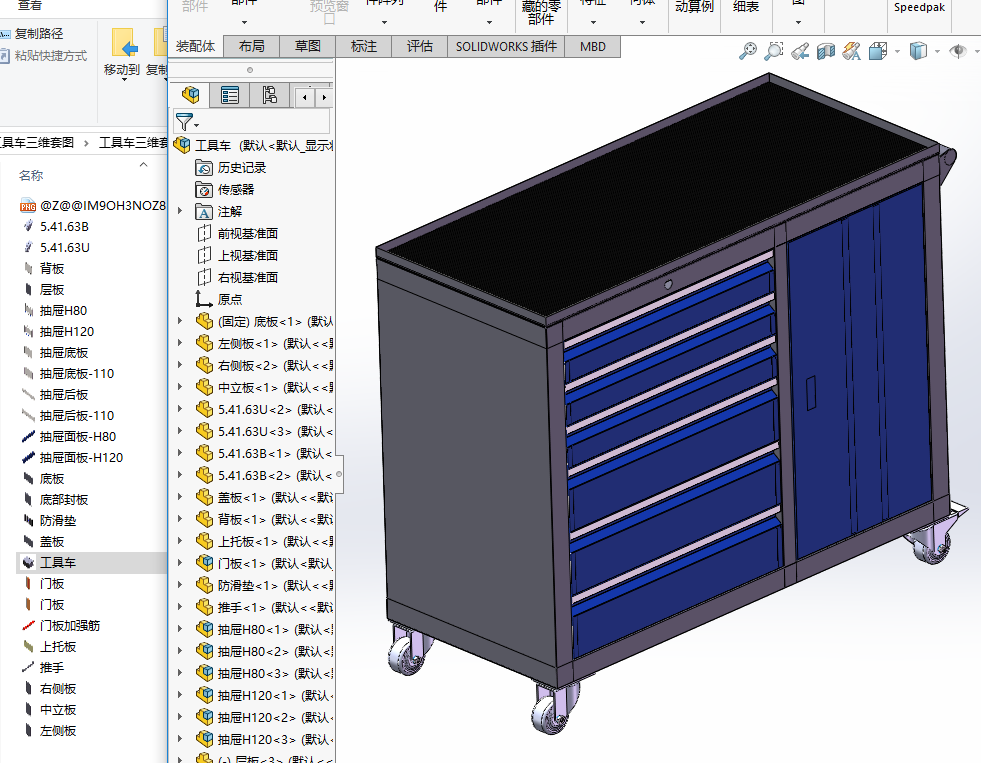Click the Previous View icon in view toolbar
Screen dimensions: 981x763
(800, 50)
